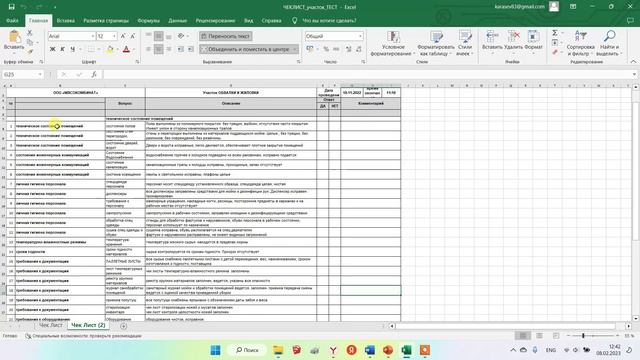Toggle Wrap Text (Переносить текст)
Image resolution: width=640 pixels, height=360 pixels.
coord(226,36)
